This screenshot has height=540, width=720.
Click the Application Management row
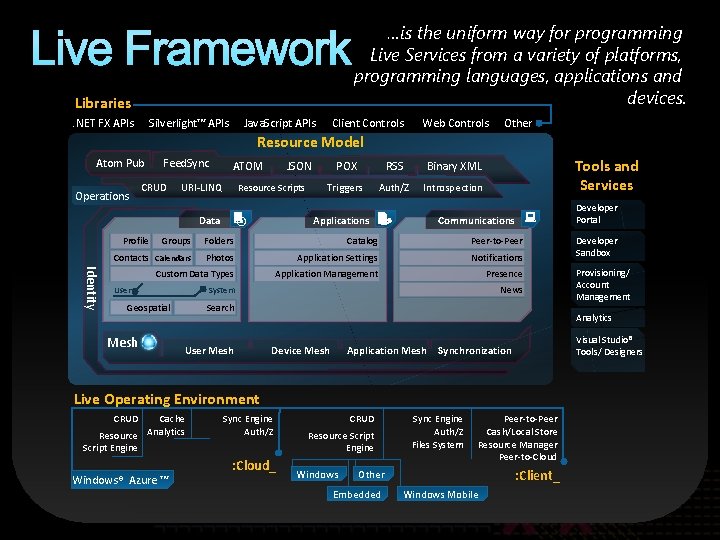317,274
